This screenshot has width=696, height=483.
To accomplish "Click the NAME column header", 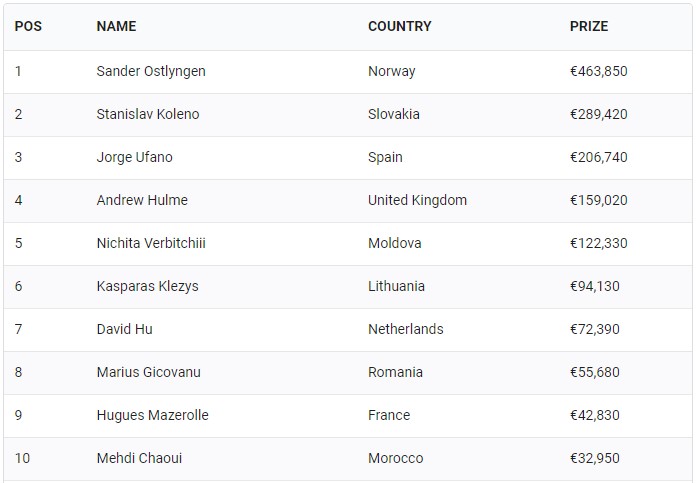I will click(x=116, y=26).
